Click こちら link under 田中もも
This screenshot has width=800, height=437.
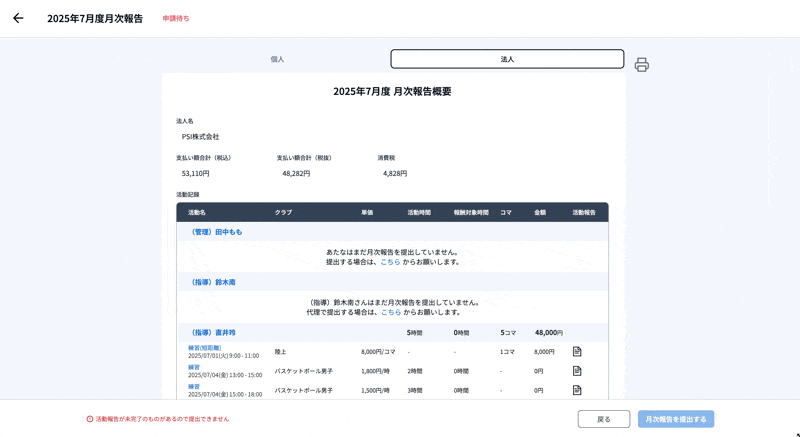coord(390,262)
